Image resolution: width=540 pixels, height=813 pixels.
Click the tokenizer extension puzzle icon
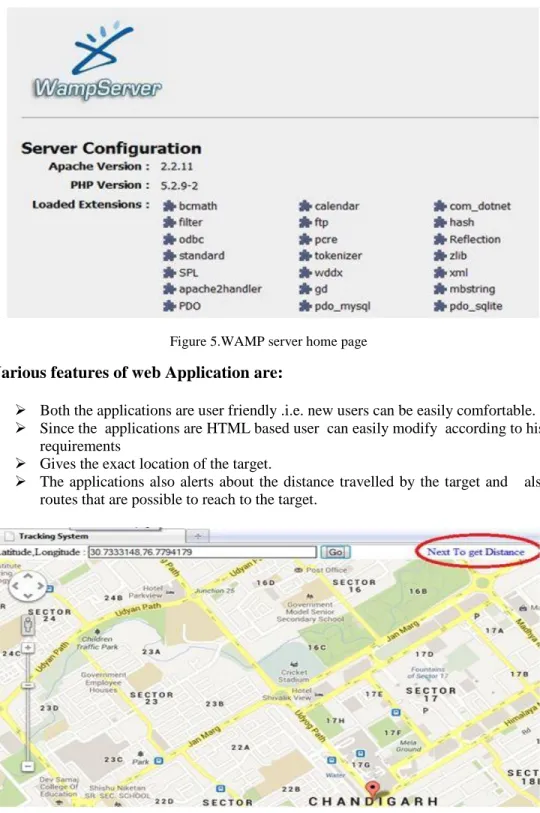click(x=305, y=256)
